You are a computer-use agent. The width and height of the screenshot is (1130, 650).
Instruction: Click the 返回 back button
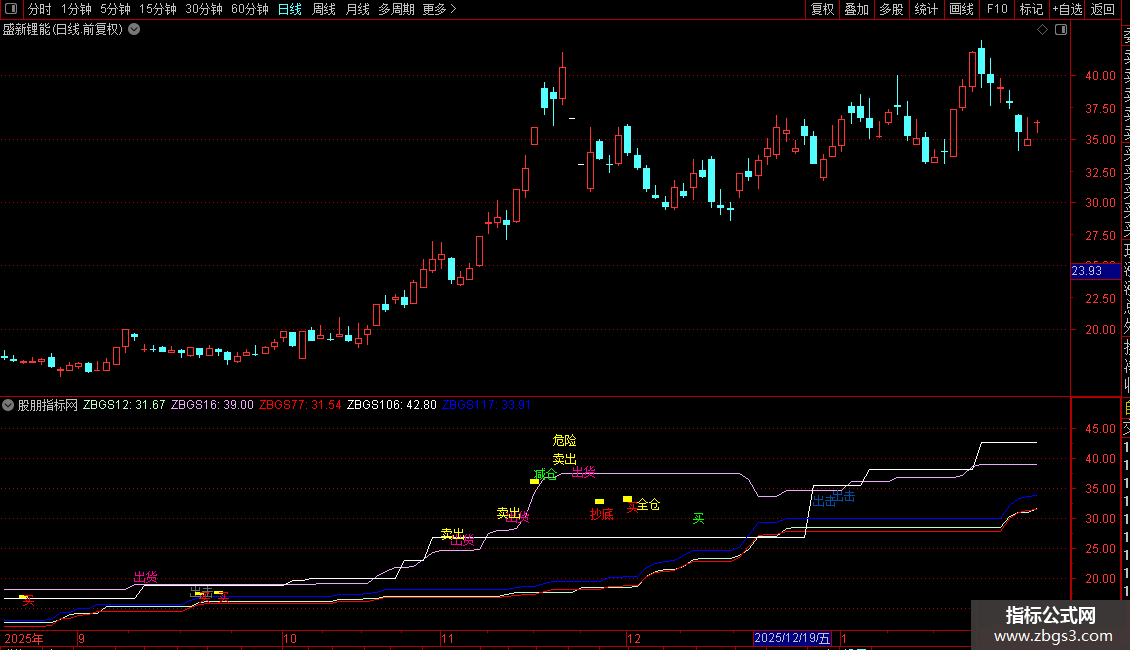click(x=1103, y=9)
